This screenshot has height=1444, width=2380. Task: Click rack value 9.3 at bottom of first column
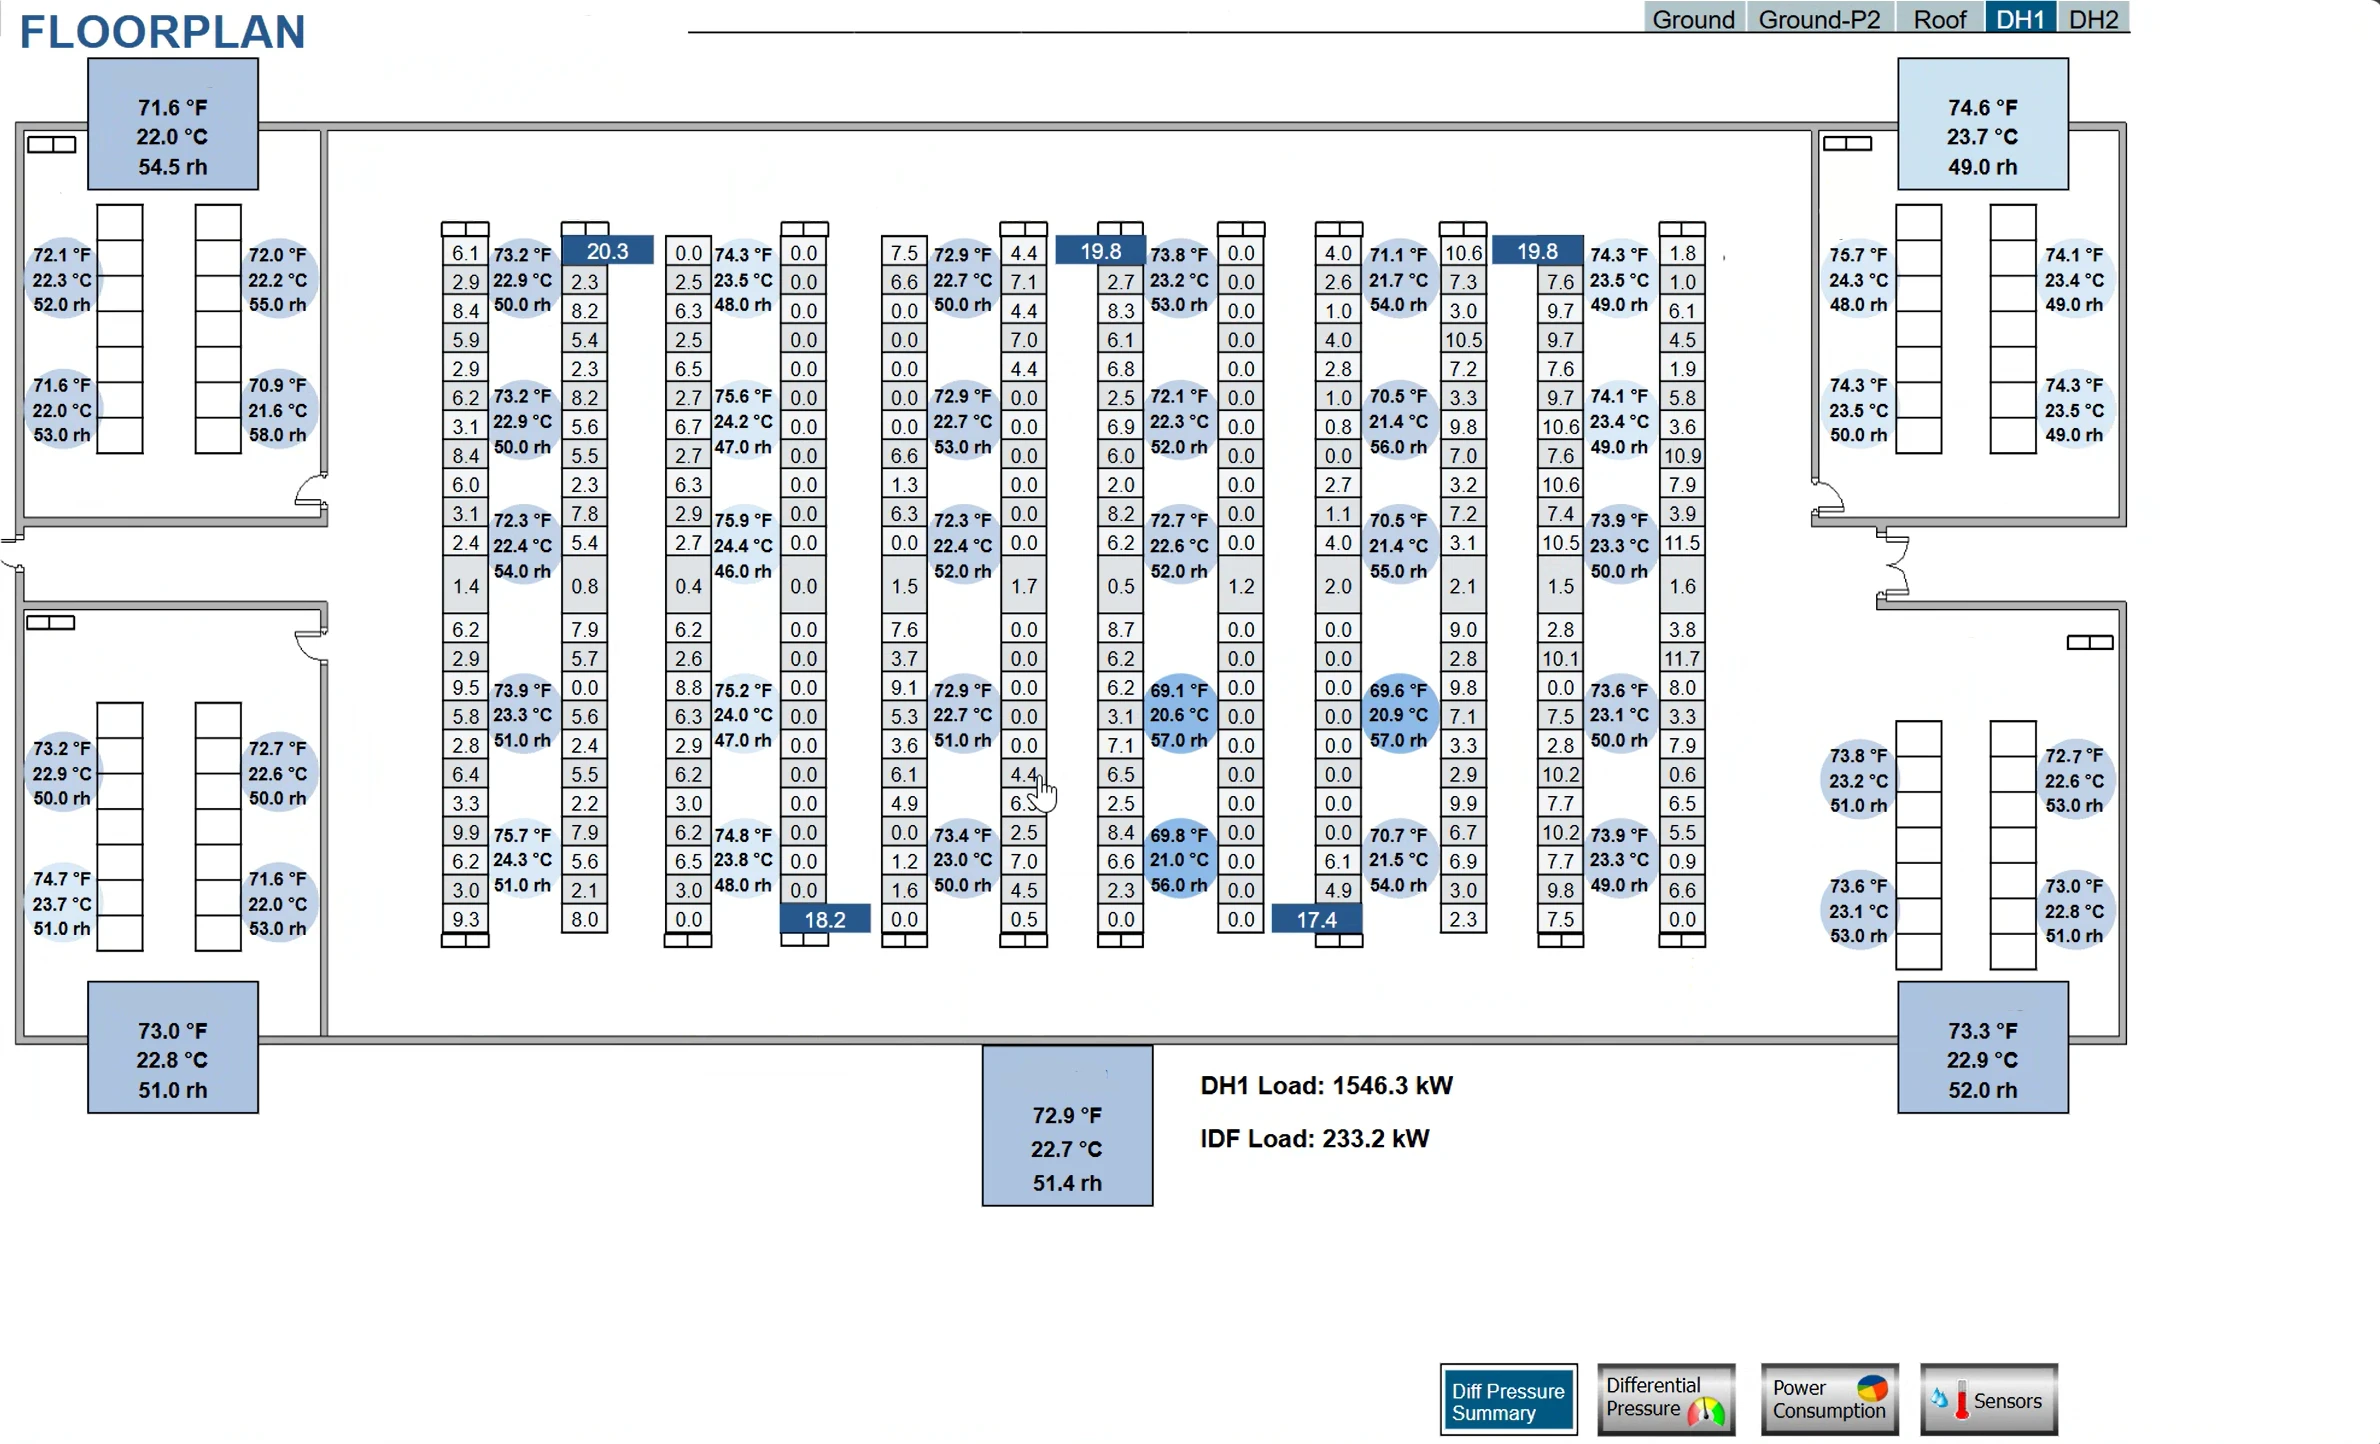click(466, 919)
